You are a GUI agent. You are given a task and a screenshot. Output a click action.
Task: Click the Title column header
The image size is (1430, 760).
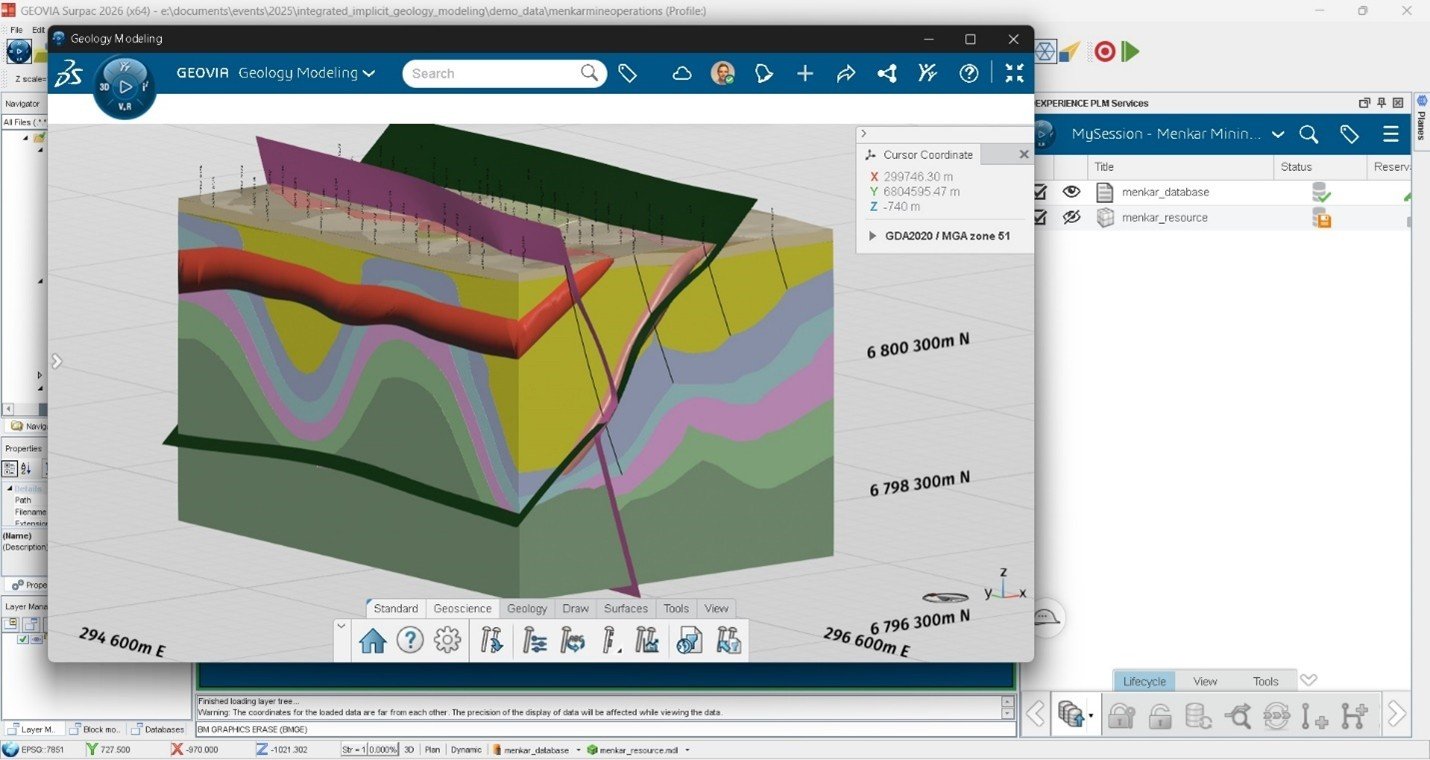pyautogui.click(x=1104, y=167)
